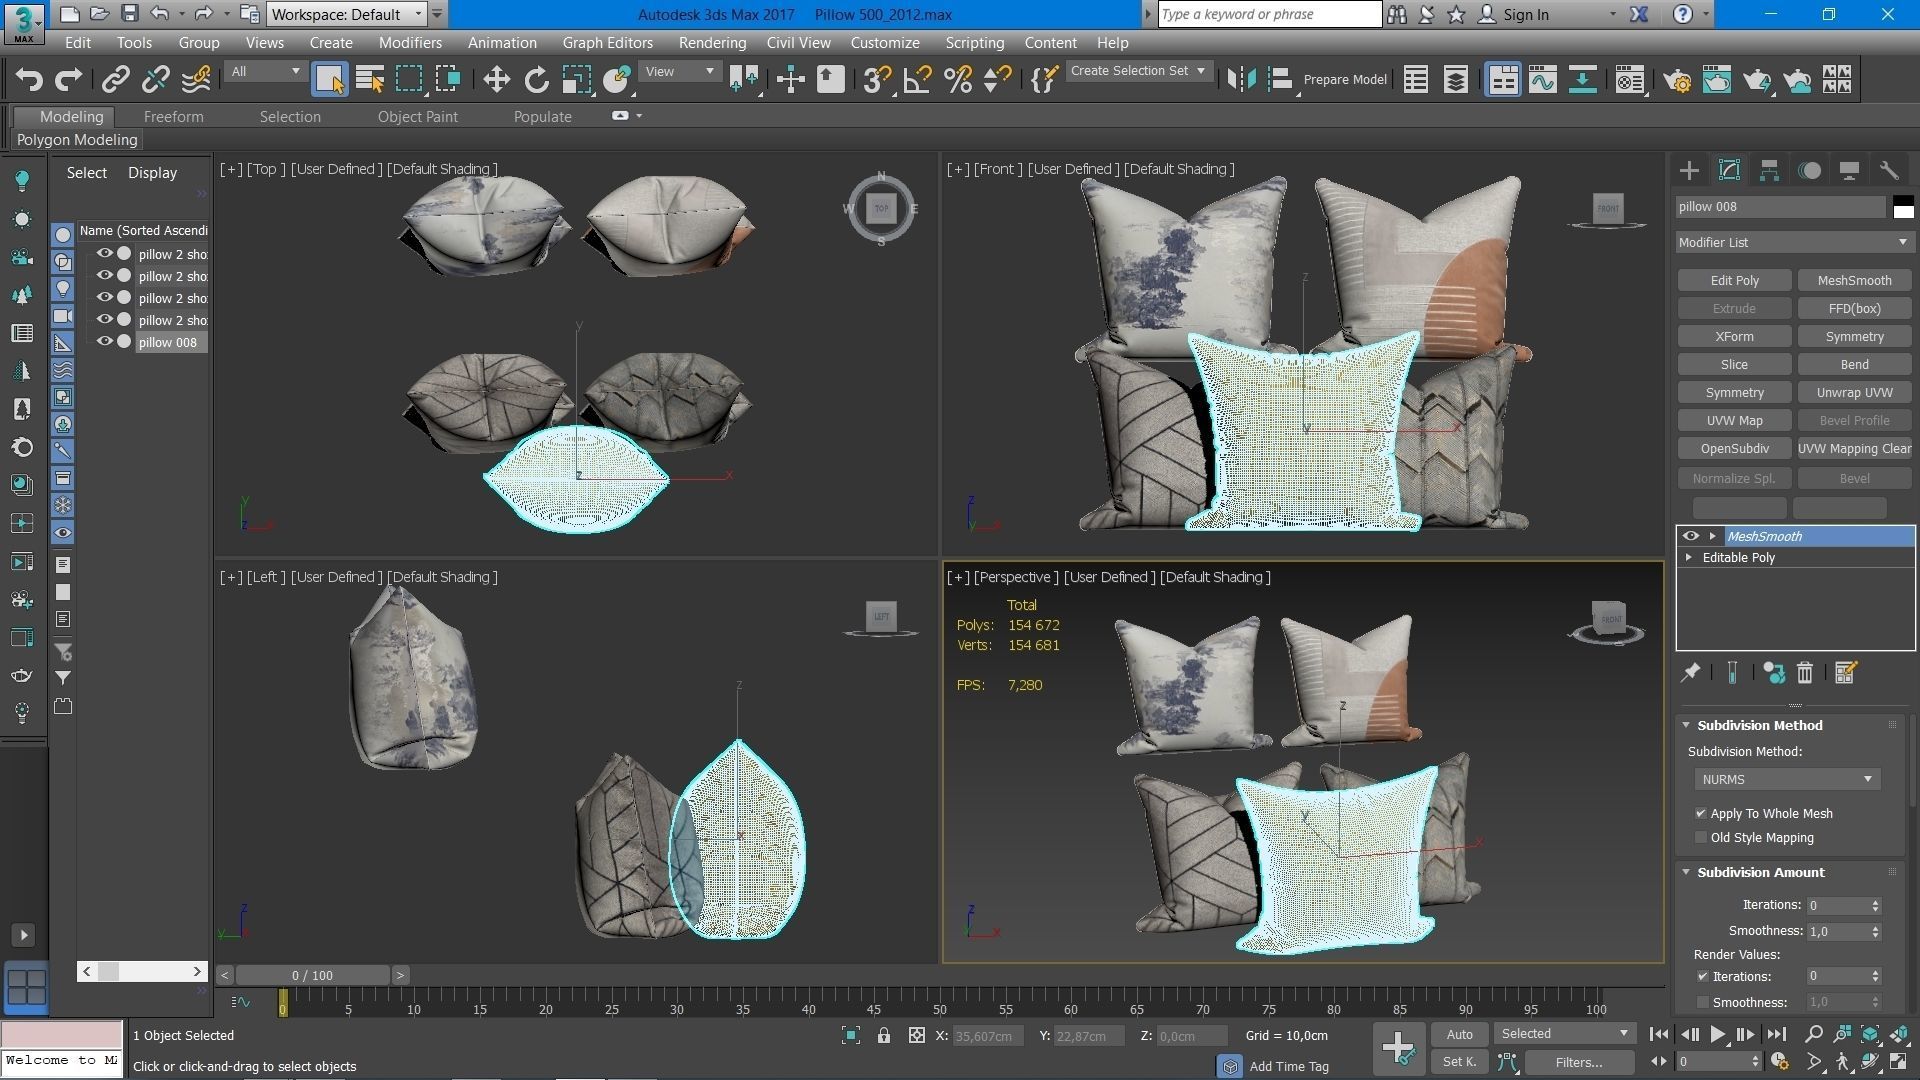This screenshot has width=1920, height=1080.
Task: Toggle the Angle Snap icon
Action: pyautogui.click(x=917, y=80)
